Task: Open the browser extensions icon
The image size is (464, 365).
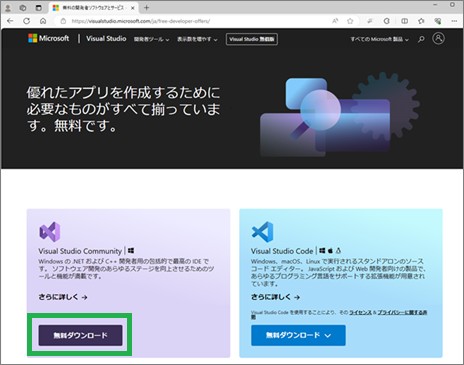Action: point(386,21)
